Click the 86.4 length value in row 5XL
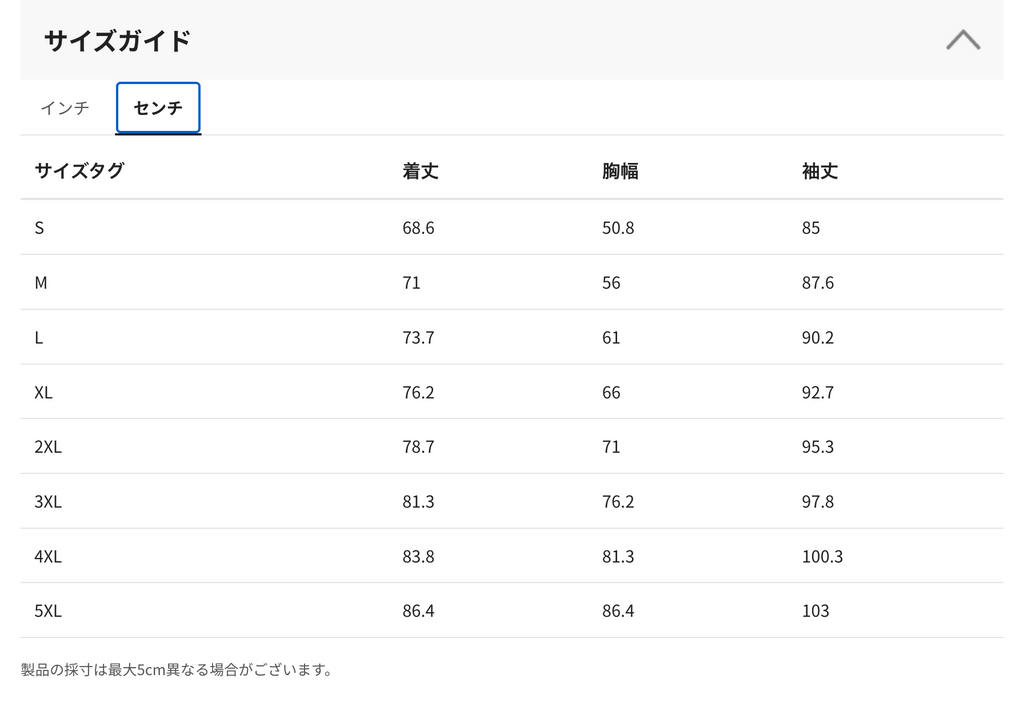 point(418,611)
